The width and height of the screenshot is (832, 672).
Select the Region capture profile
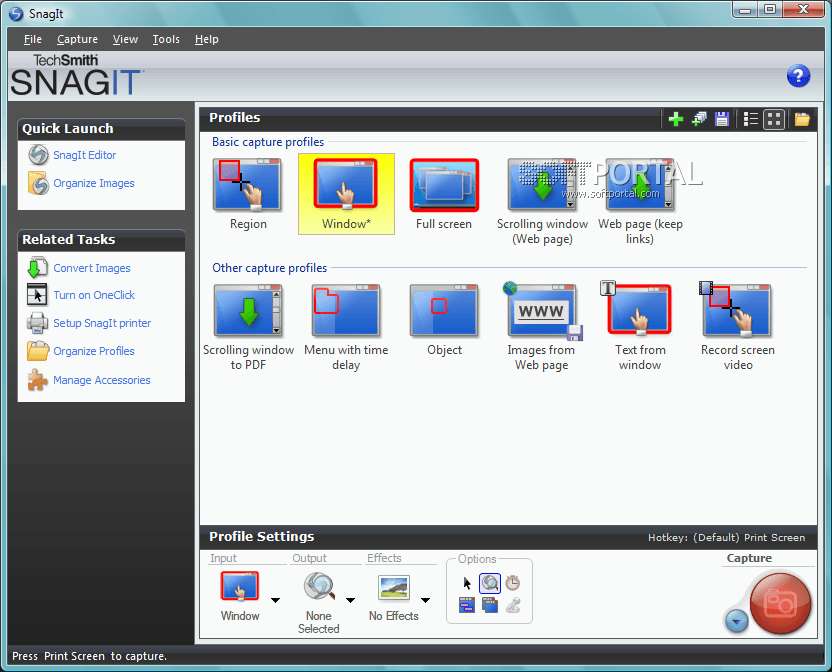point(248,194)
